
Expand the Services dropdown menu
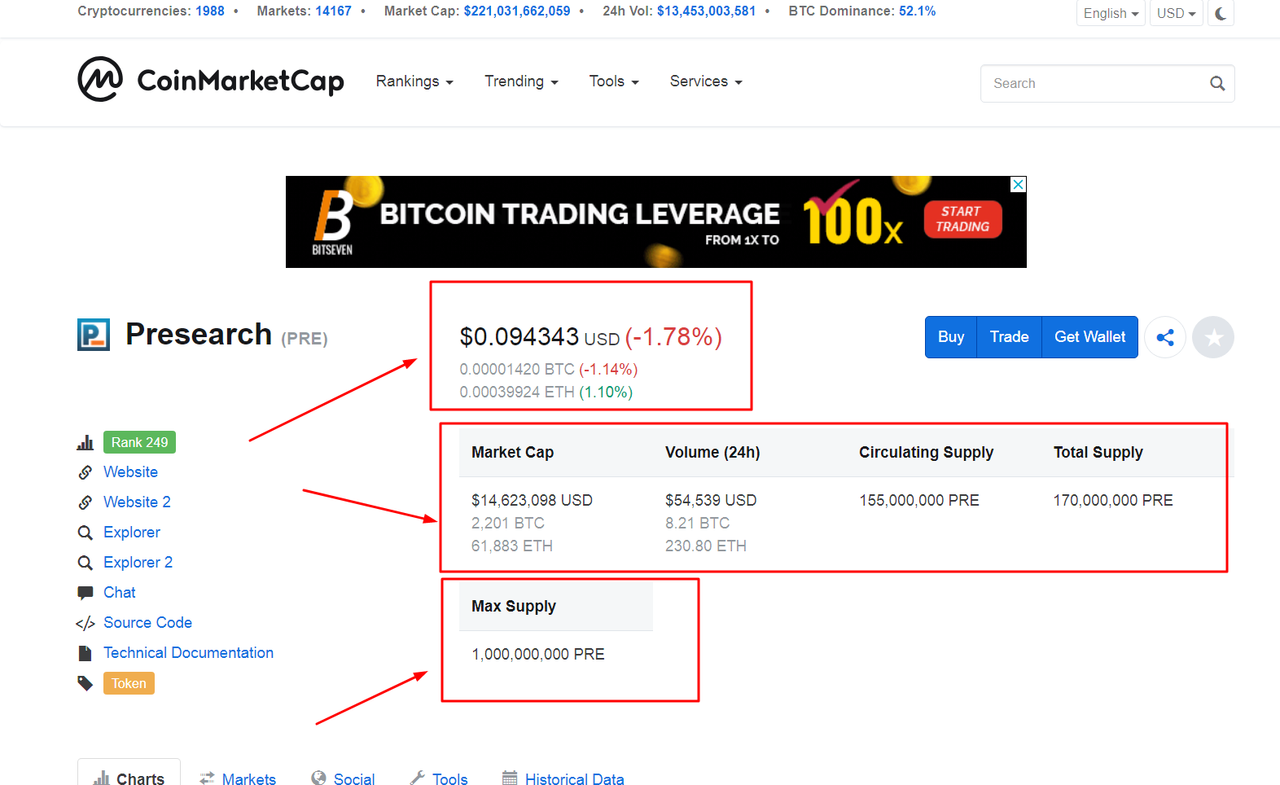[706, 82]
